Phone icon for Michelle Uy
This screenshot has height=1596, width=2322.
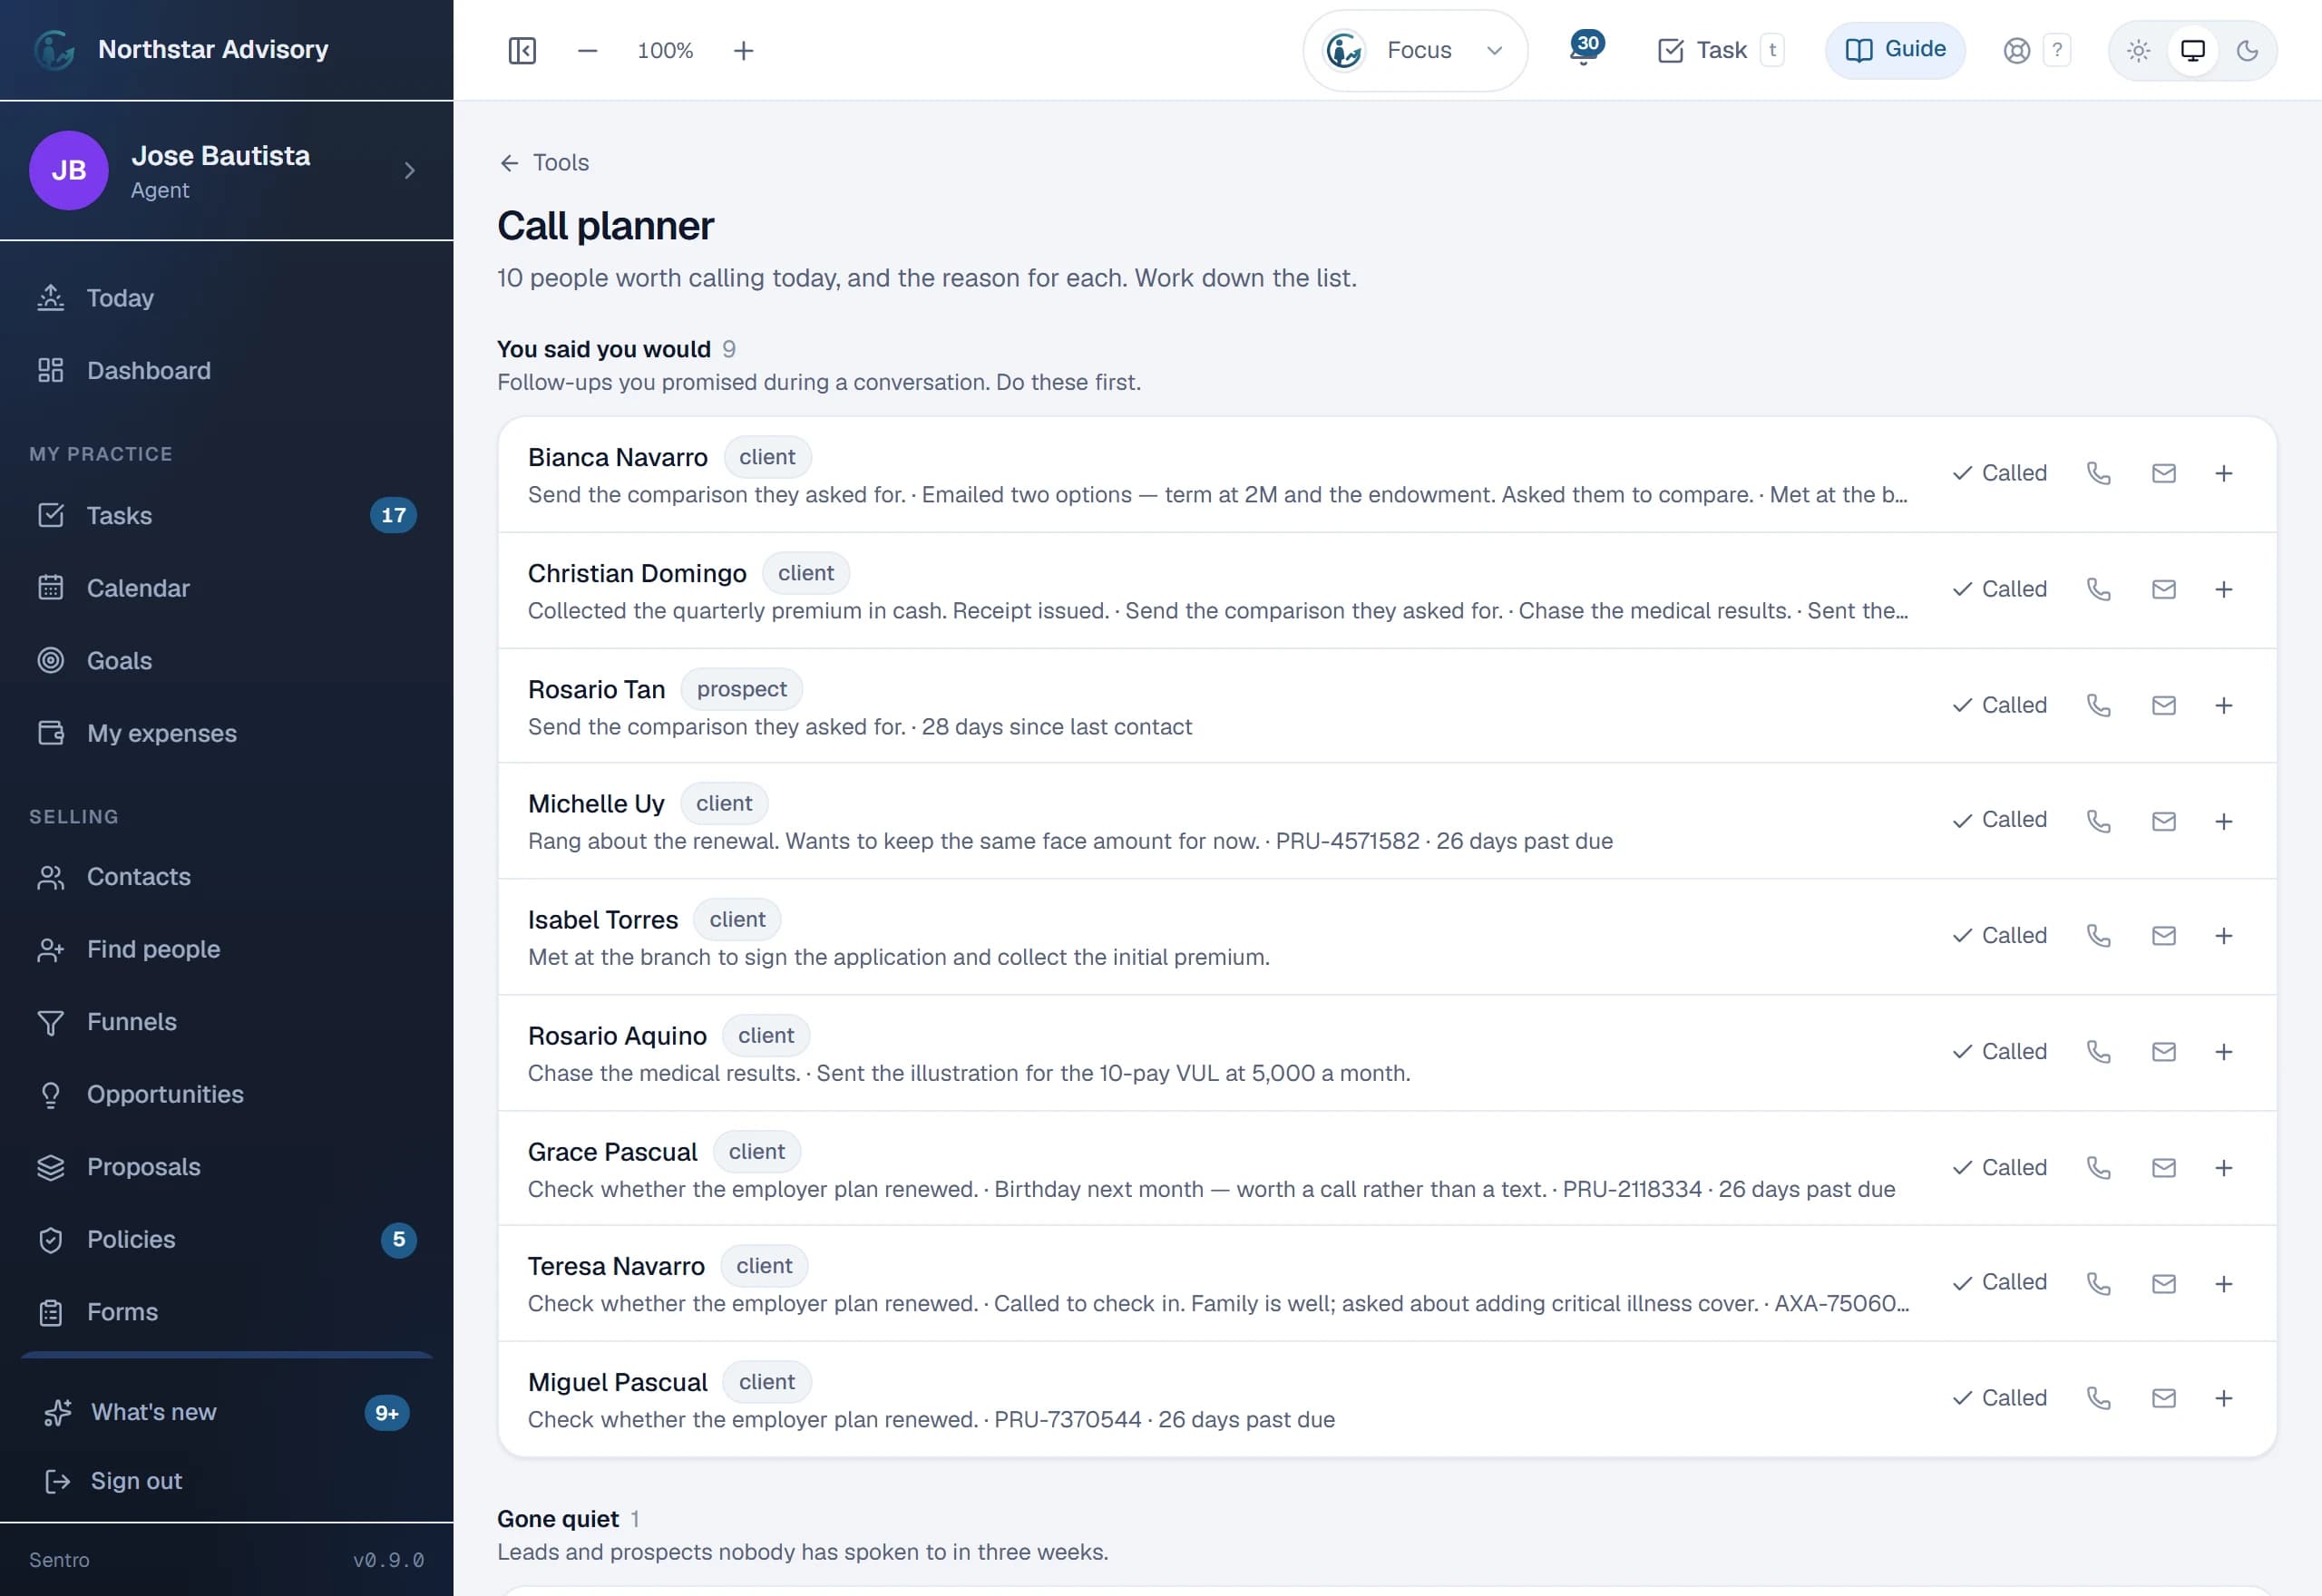pyautogui.click(x=2098, y=821)
